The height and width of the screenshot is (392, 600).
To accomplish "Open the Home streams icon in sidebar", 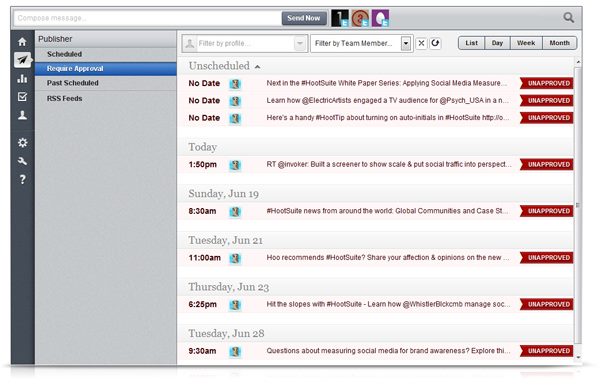I will tap(22, 42).
